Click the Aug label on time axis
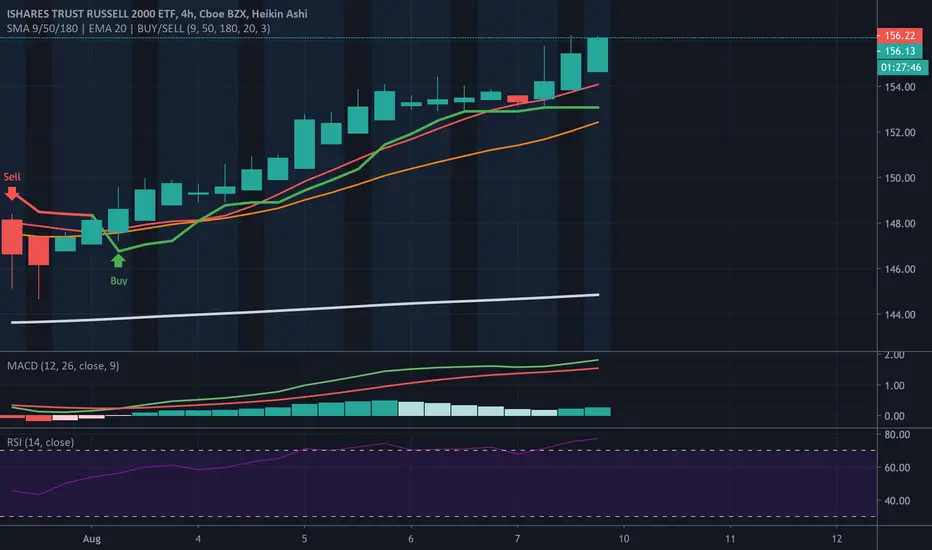This screenshot has width=932, height=550. (92, 539)
